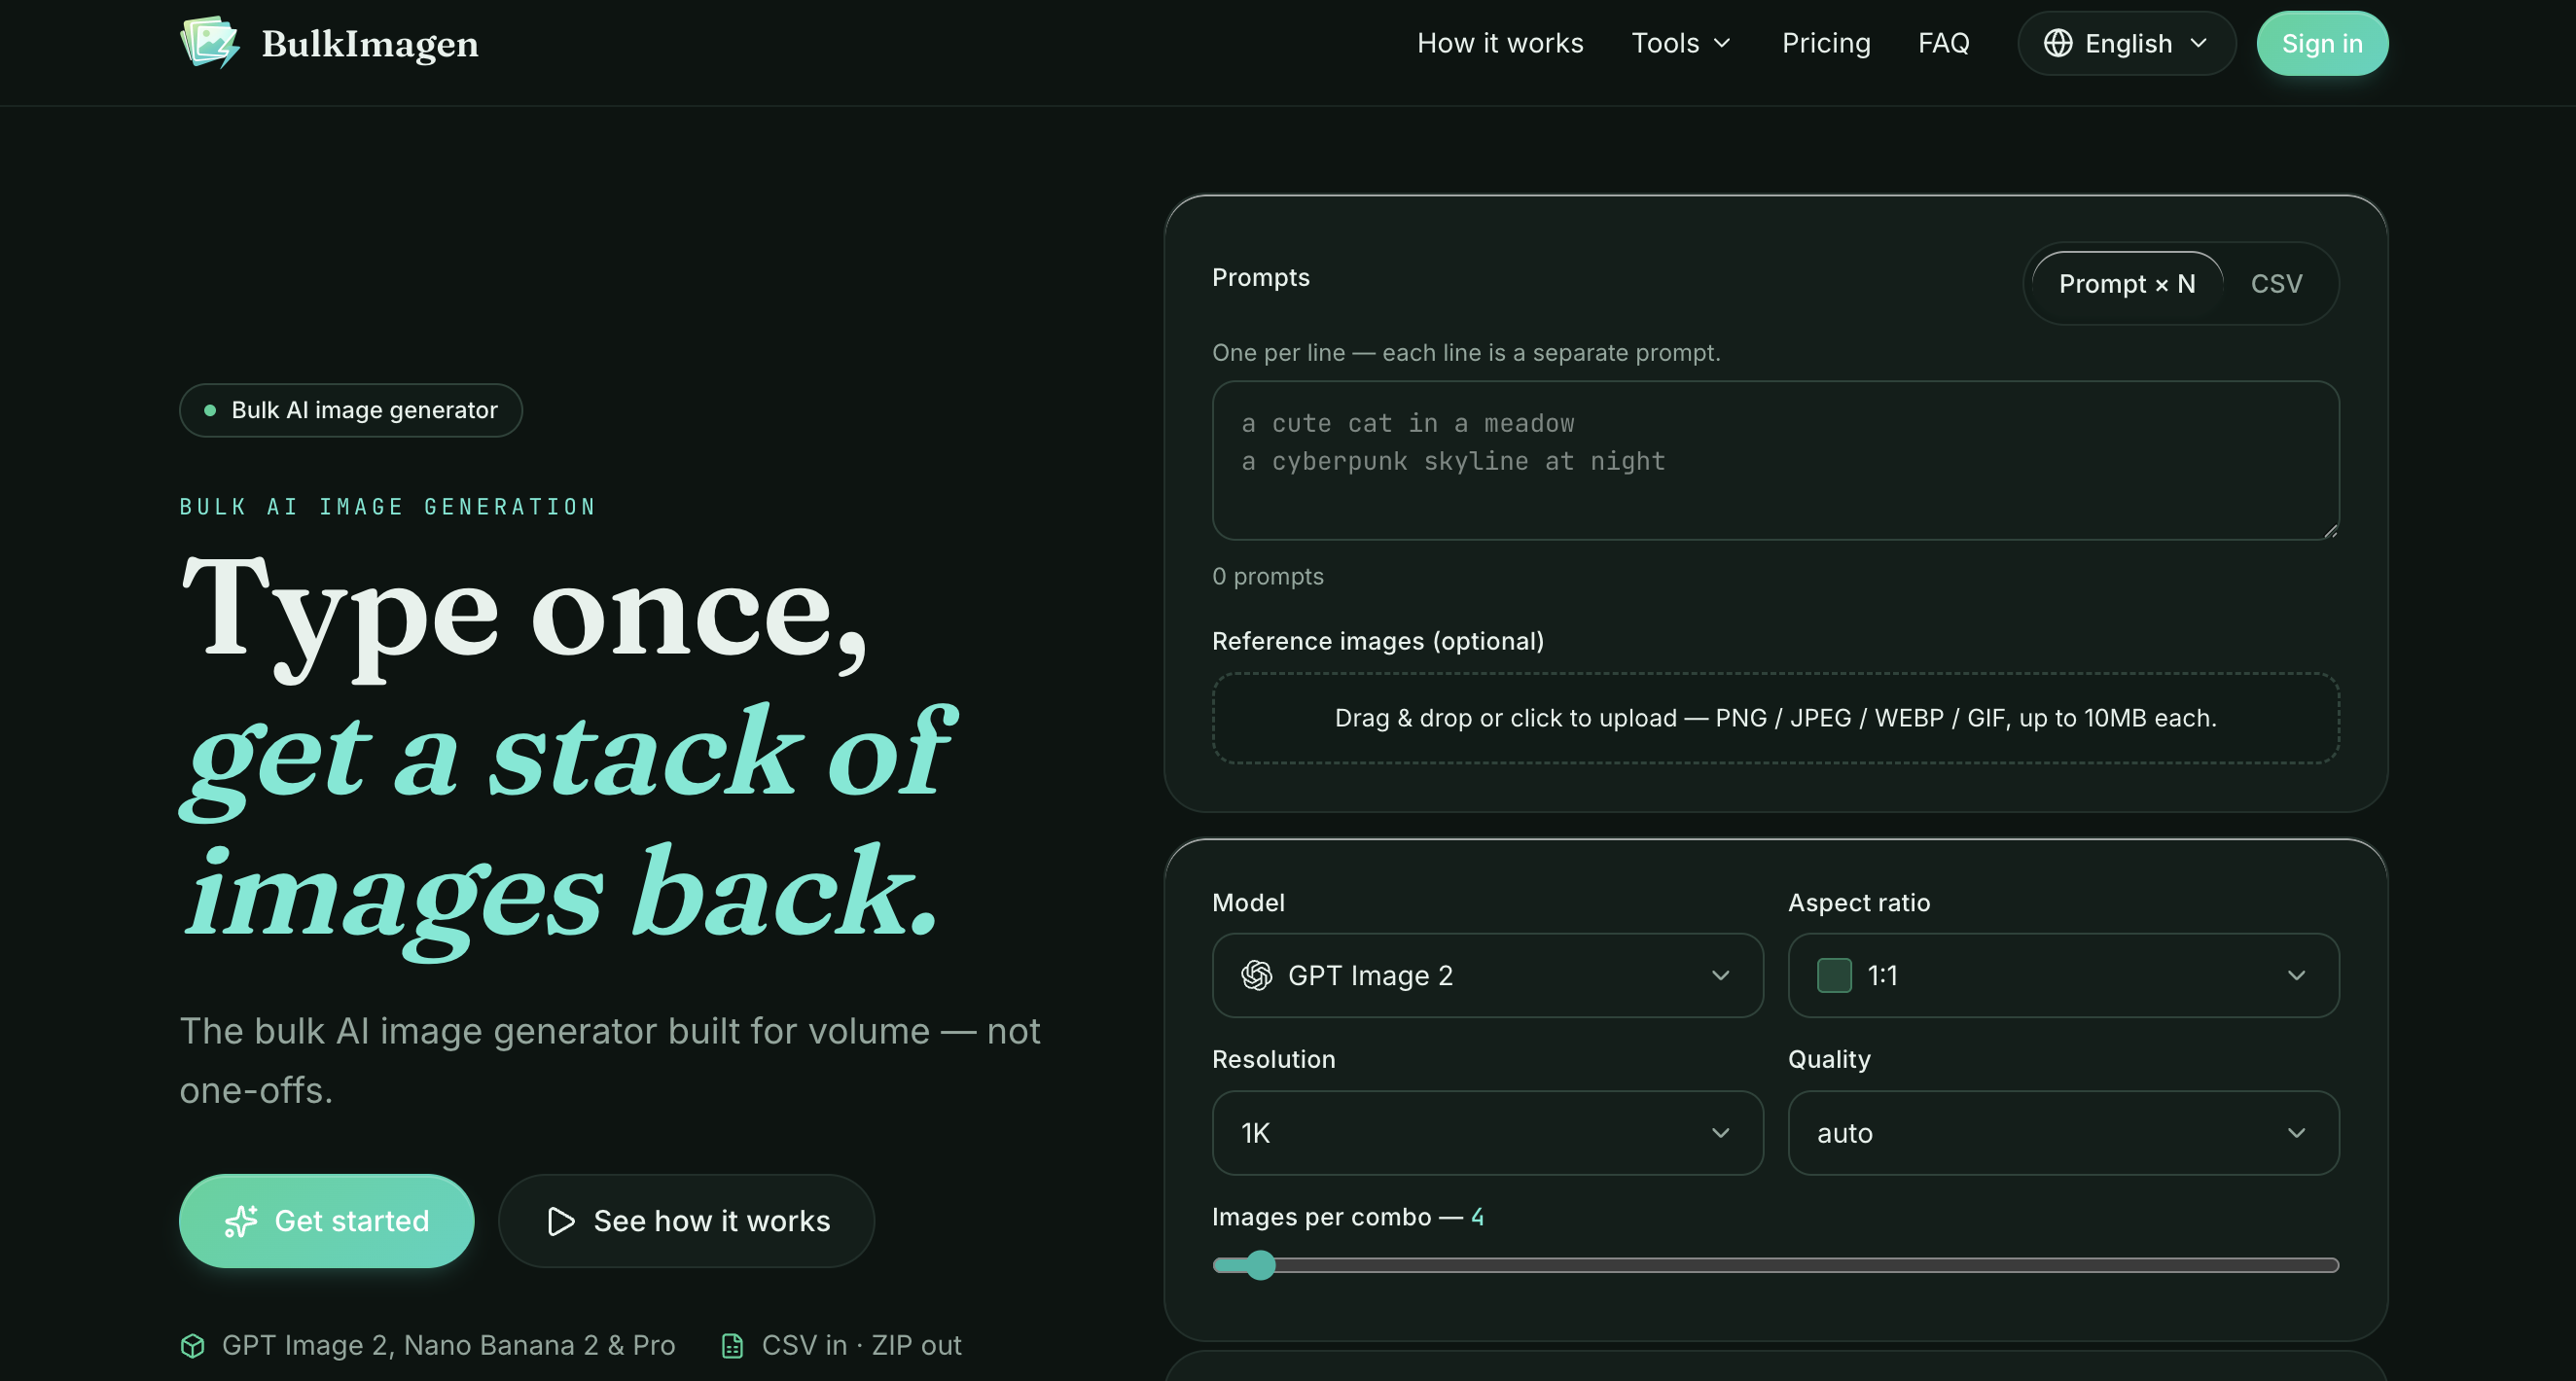Go to Pricing page
This screenshot has width=2576, height=1381.
pyautogui.click(x=1825, y=43)
